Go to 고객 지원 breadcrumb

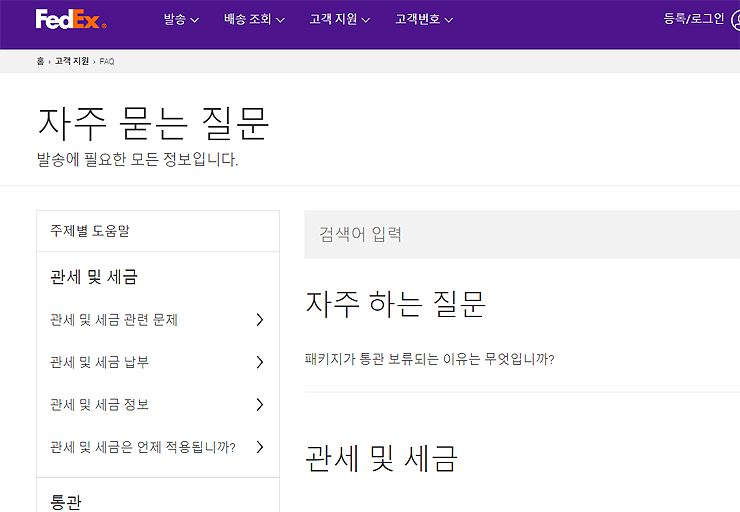71,61
